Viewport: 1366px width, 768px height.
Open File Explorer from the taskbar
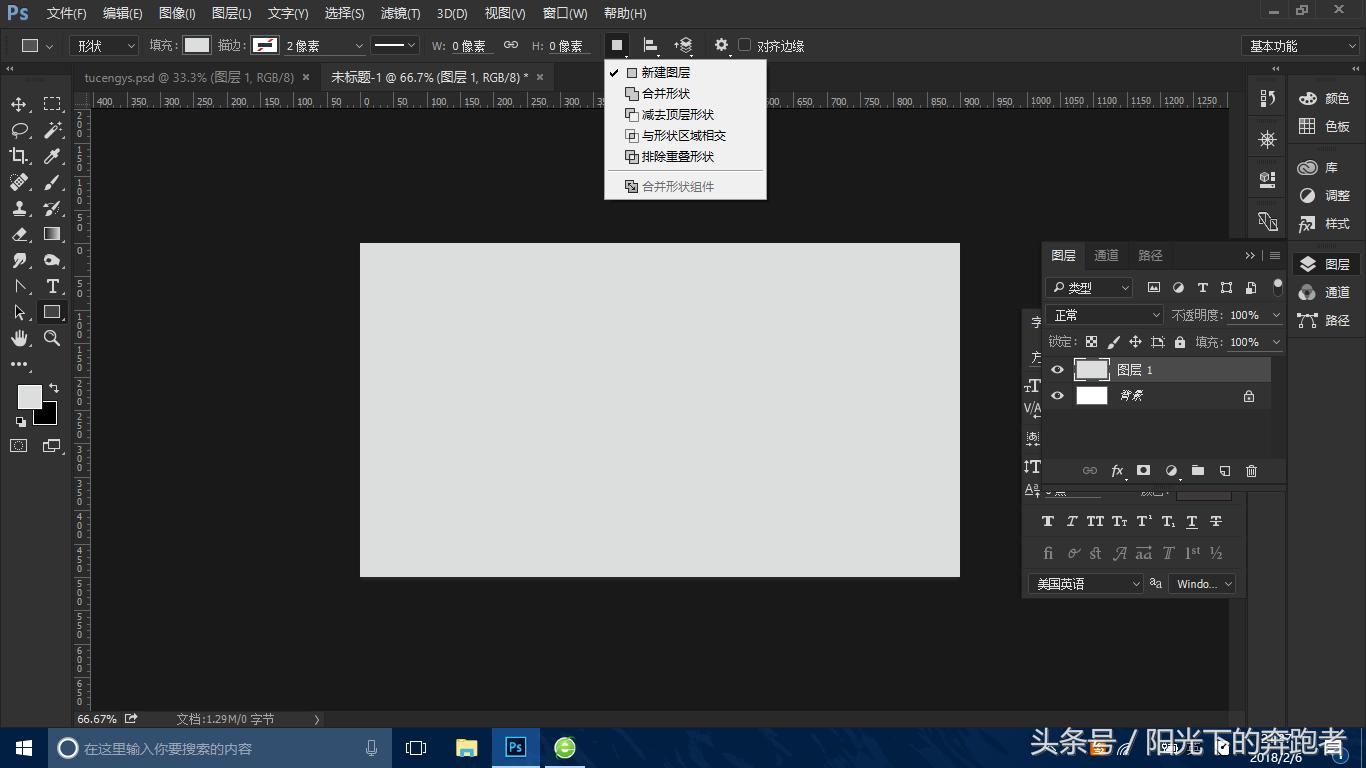pyautogui.click(x=466, y=748)
